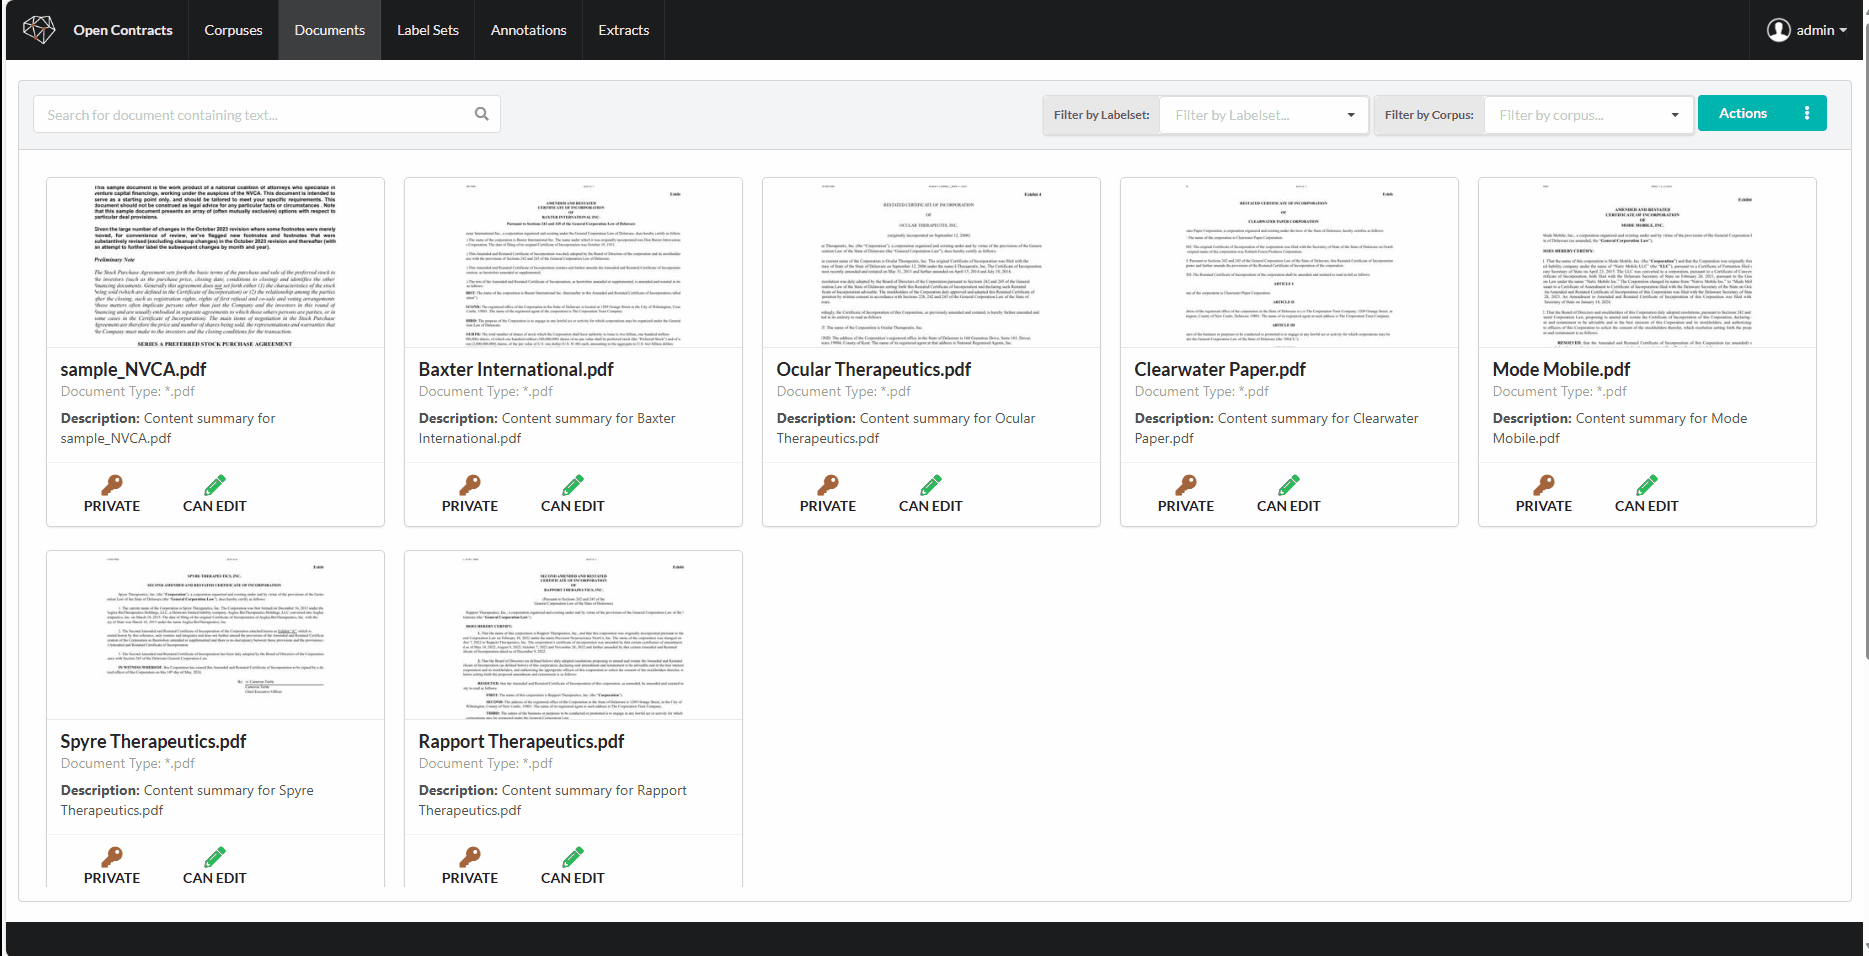The height and width of the screenshot is (956, 1869).
Task: Click the Rapport Therapeutics.pdf title
Action: 521,741
